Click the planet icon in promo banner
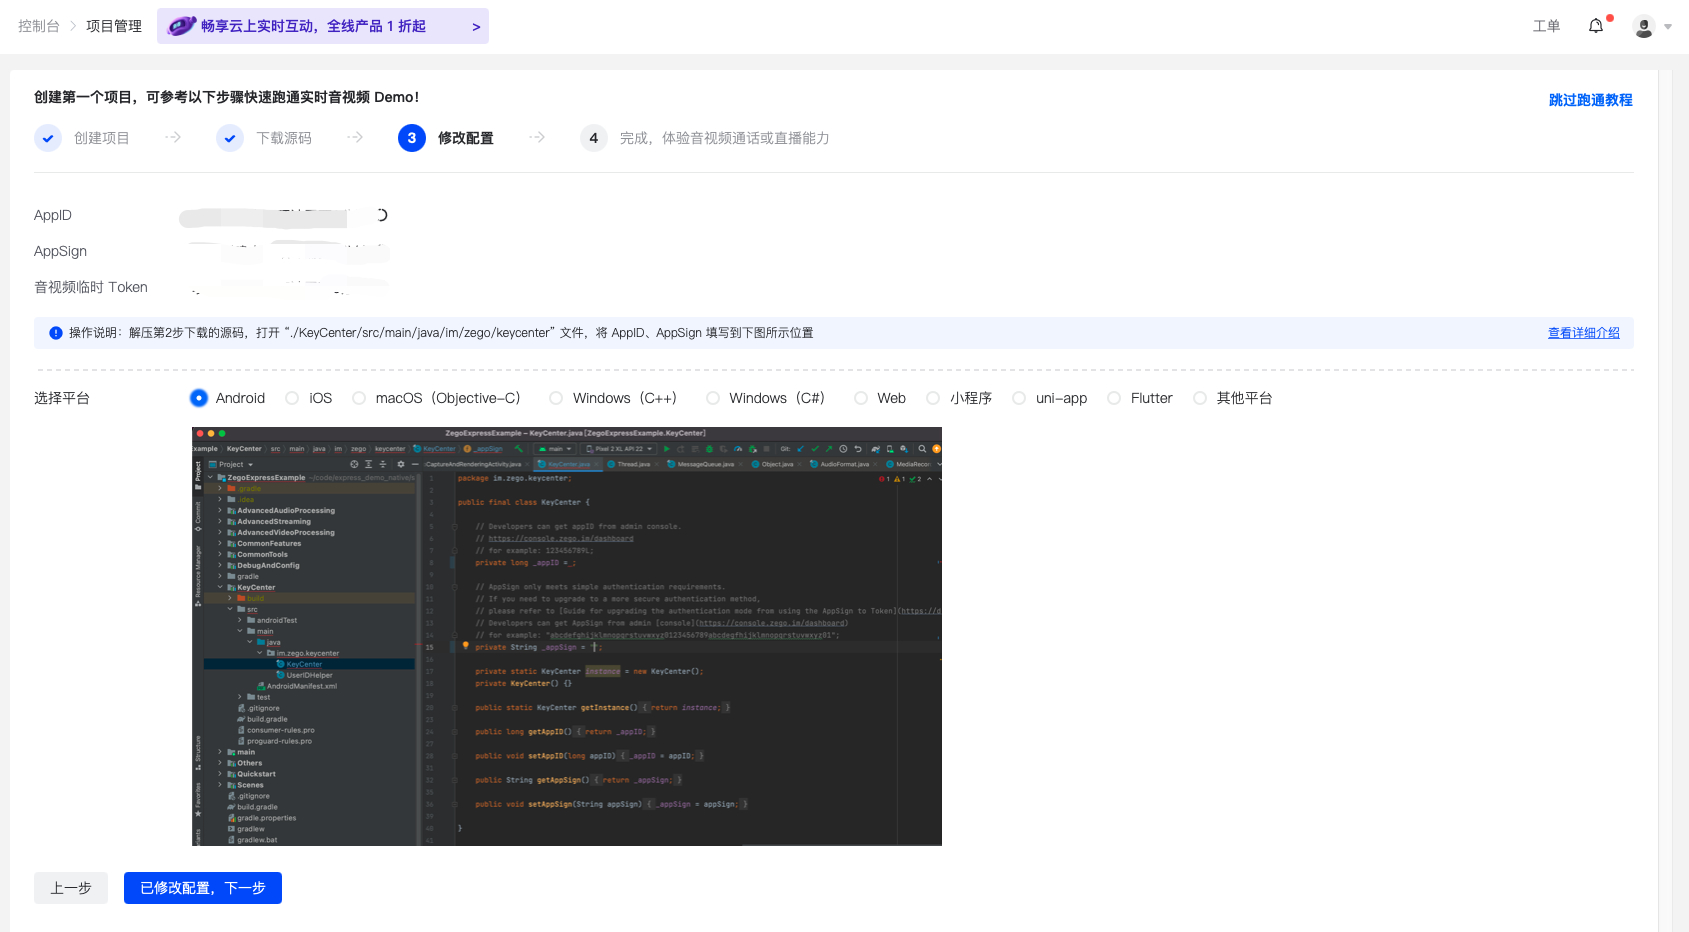Screen dimensions: 1689x932 pyautogui.click(x=181, y=26)
